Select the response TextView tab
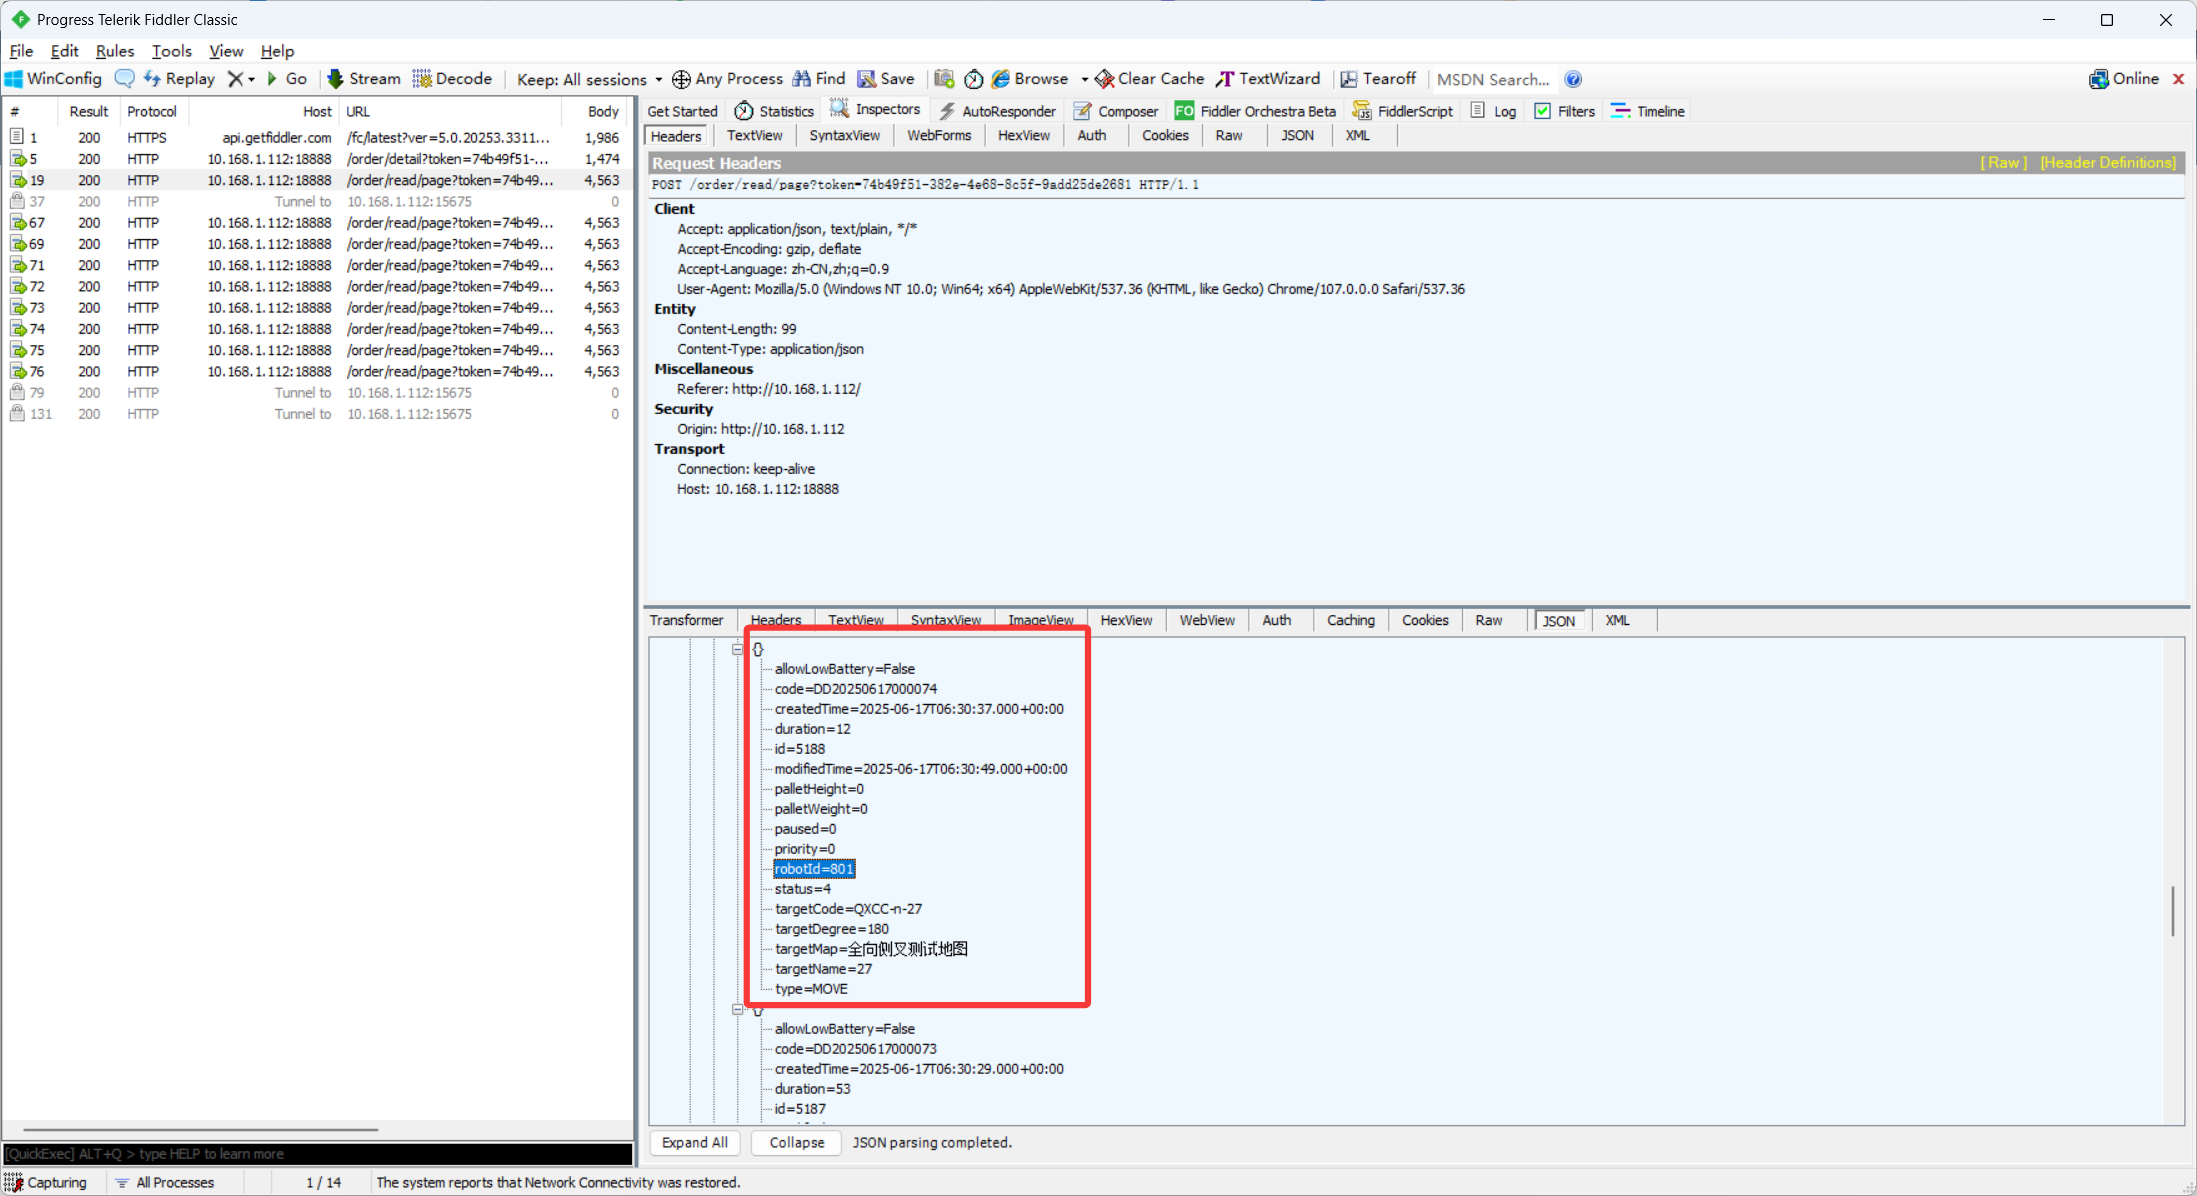 click(855, 620)
